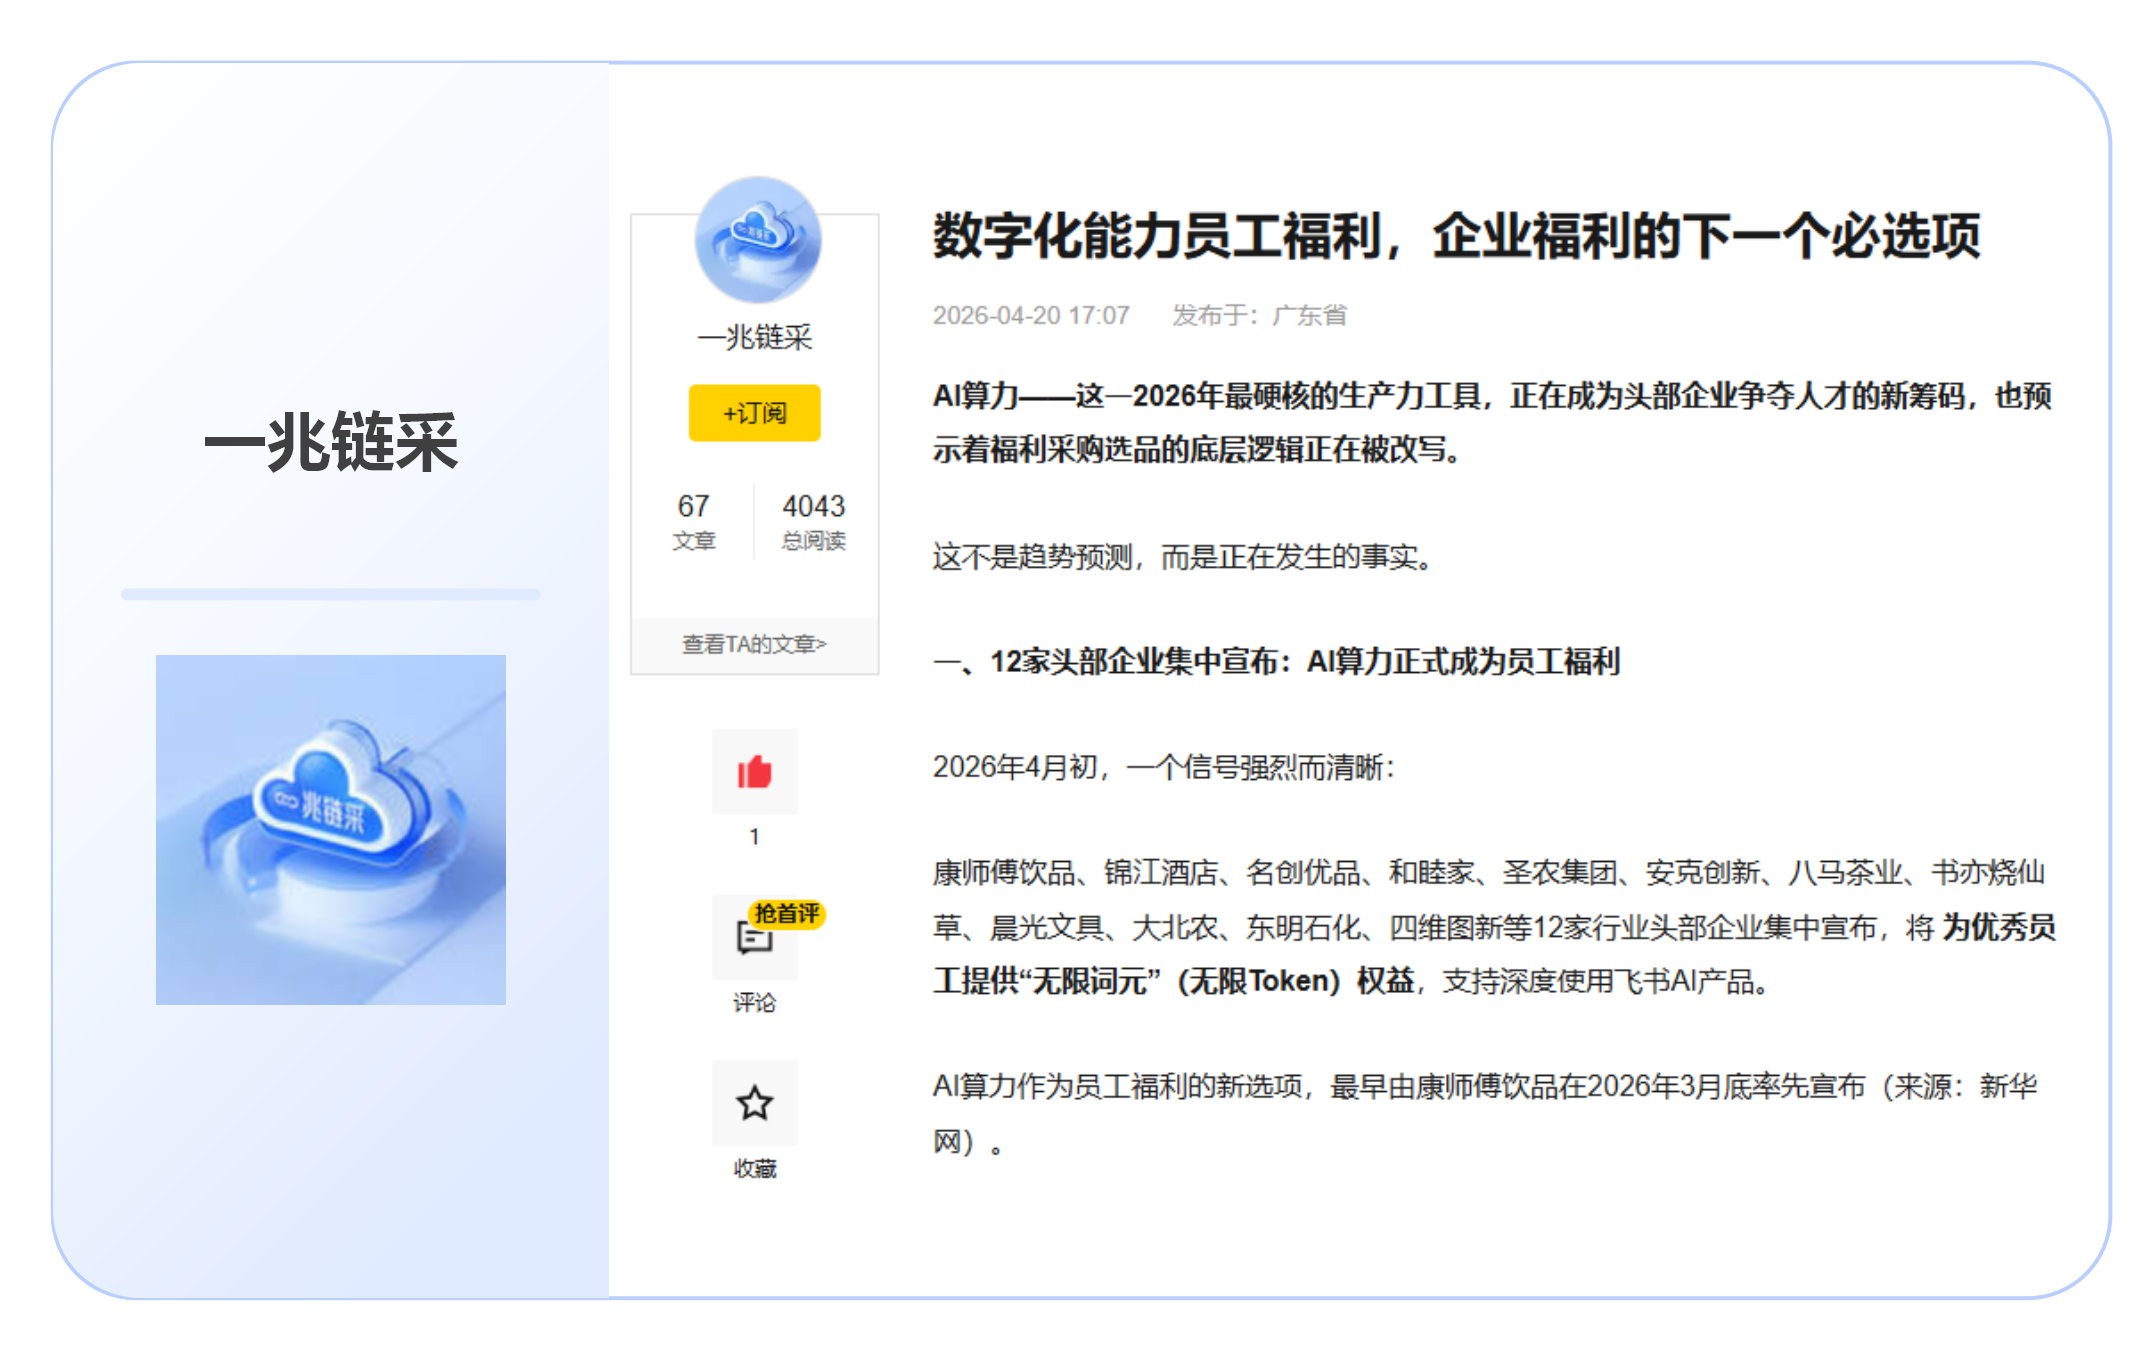The height and width of the screenshot is (1360, 2154).
Task: Click the 抢首评 yellow badge
Action: [x=788, y=913]
